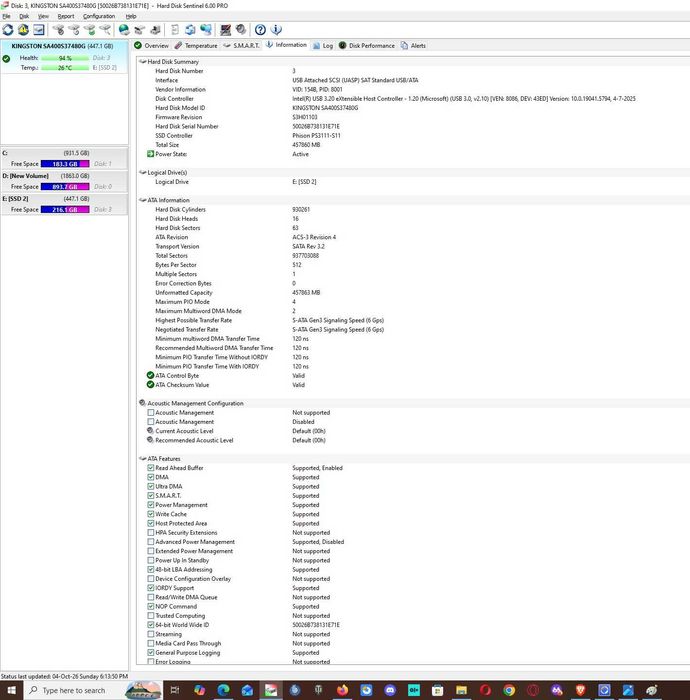Select the KINGSTON SA400S37480G disk entry

pos(64,57)
